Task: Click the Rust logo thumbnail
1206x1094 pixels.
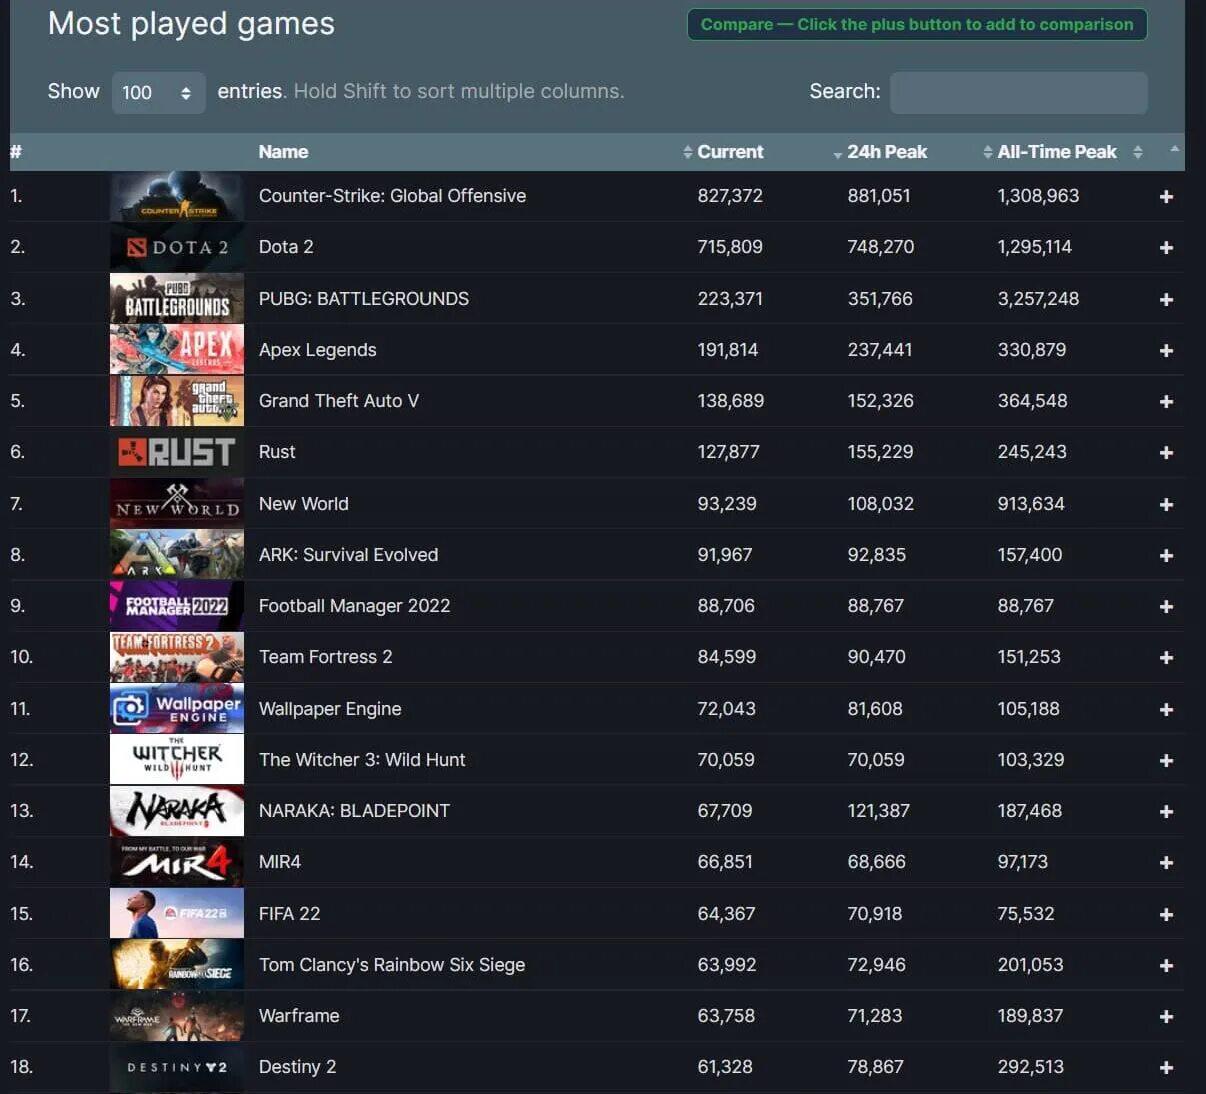Action: click(177, 452)
